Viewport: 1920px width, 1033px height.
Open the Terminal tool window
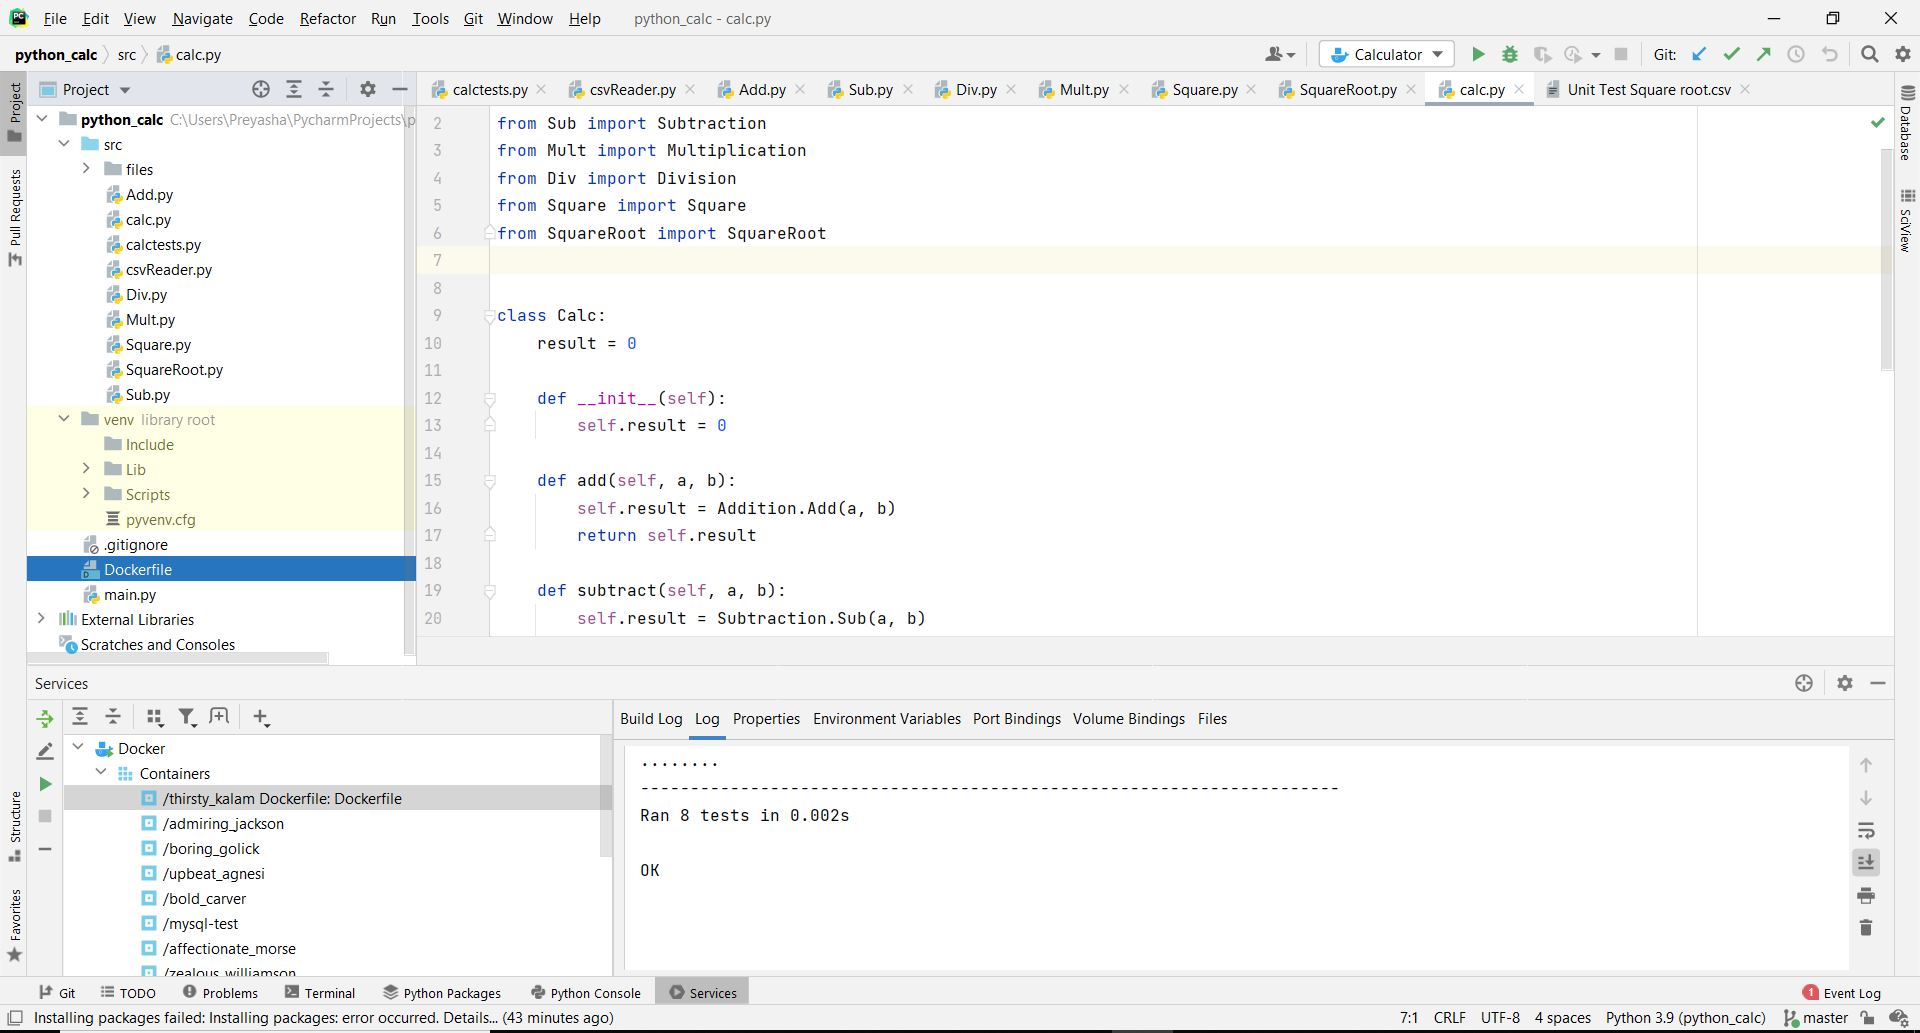coord(320,992)
